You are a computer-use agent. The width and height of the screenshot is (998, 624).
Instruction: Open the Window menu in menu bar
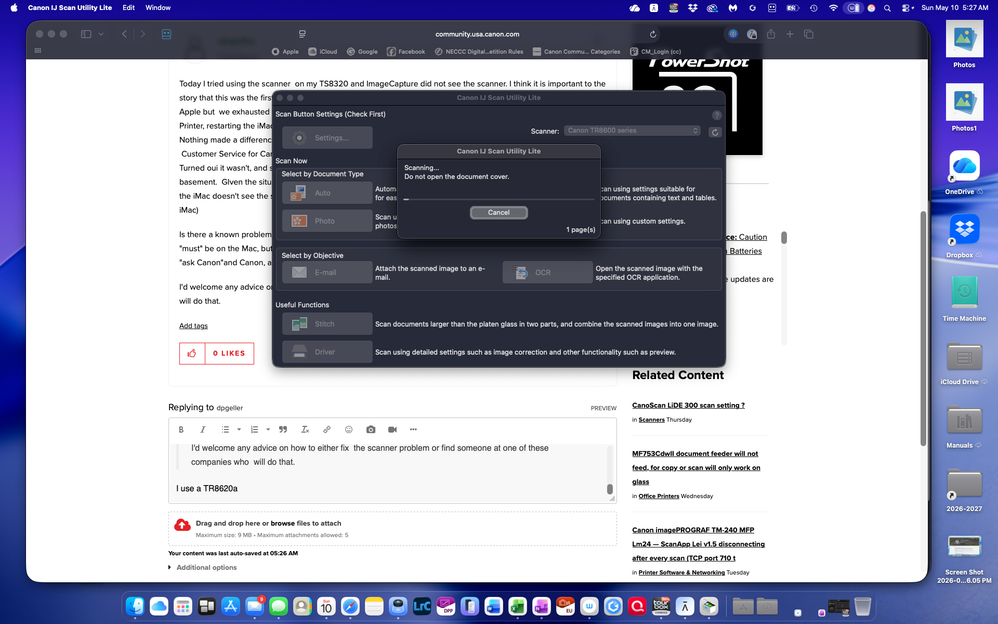point(158,8)
